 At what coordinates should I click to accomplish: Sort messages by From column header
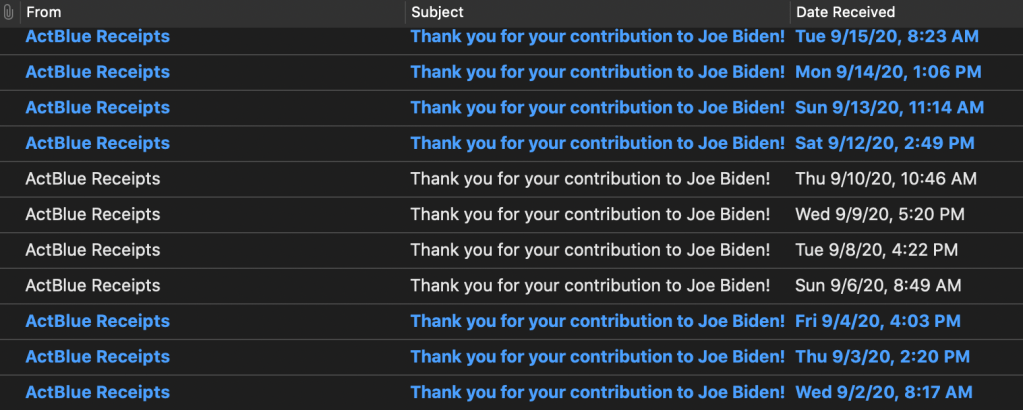pos(43,12)
